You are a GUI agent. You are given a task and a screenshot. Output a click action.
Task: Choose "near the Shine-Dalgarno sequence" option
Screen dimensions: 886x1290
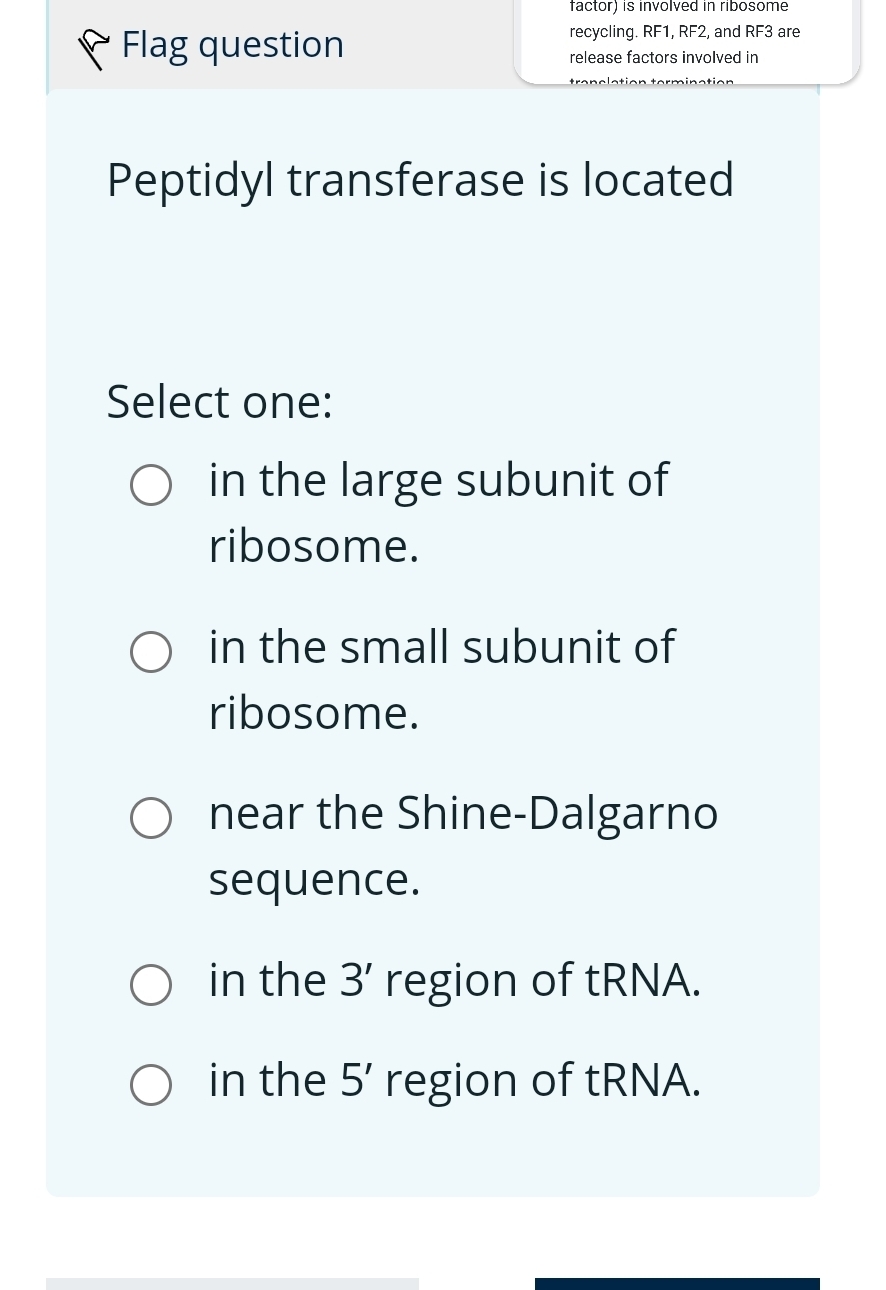coord(151,818)
